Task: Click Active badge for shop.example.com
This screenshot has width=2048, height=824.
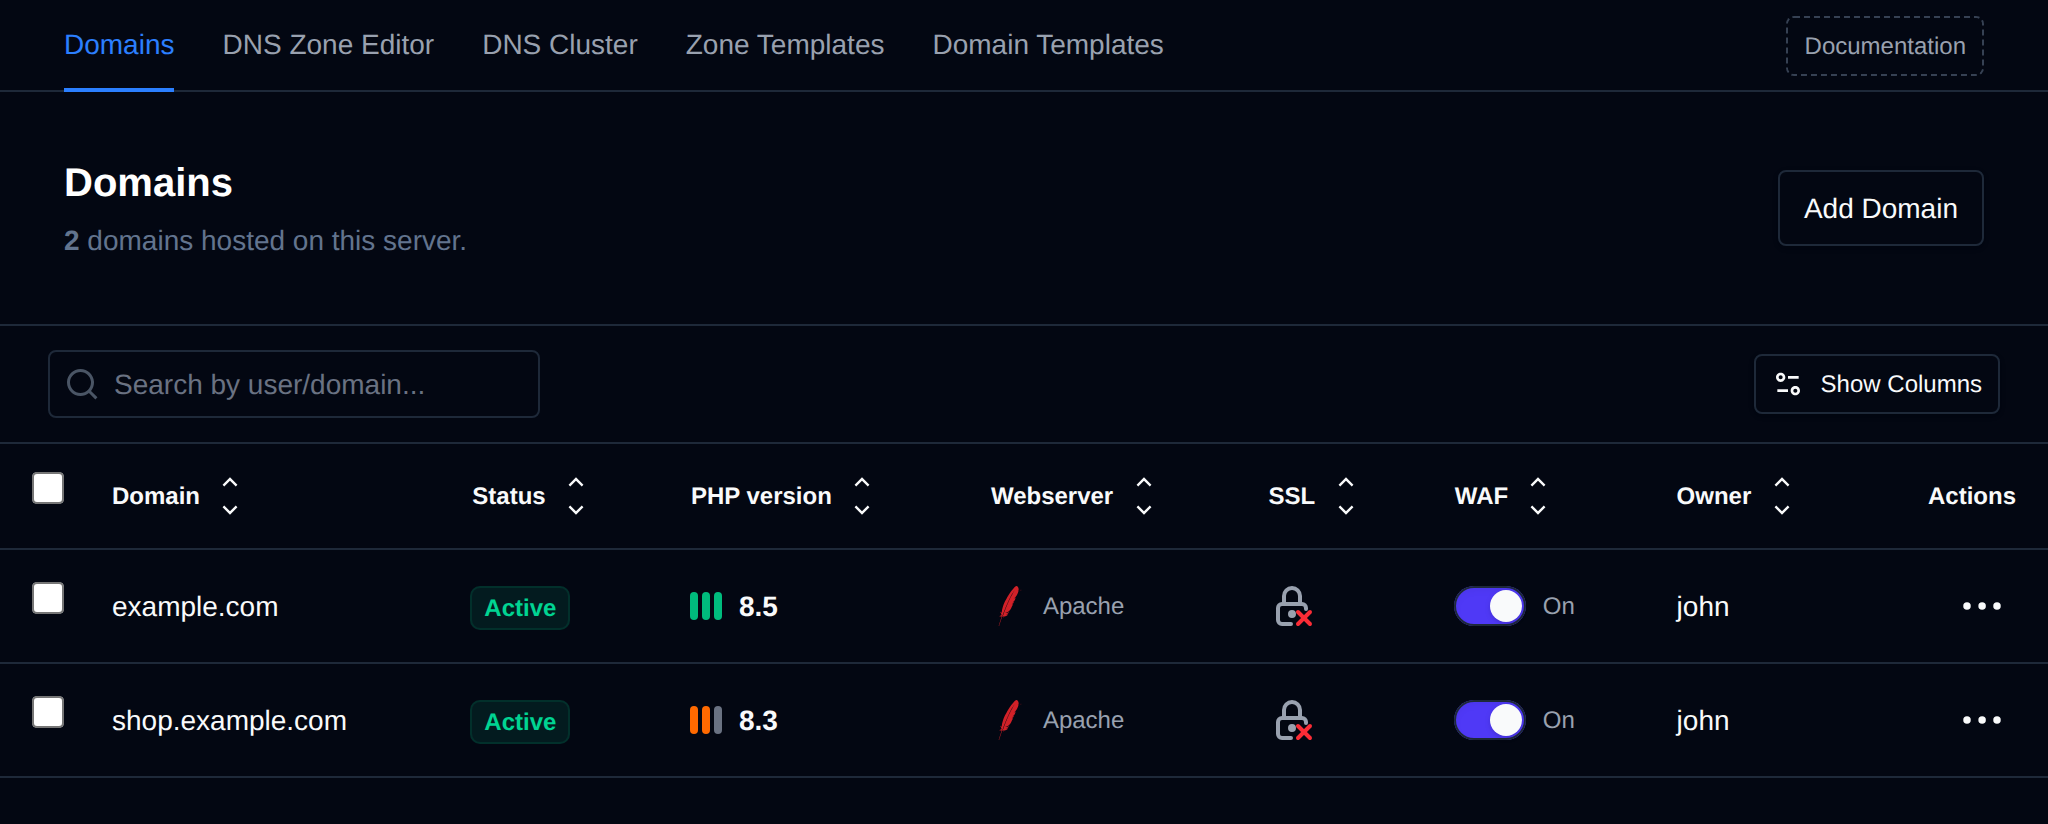Action: [x=520, y=722]
